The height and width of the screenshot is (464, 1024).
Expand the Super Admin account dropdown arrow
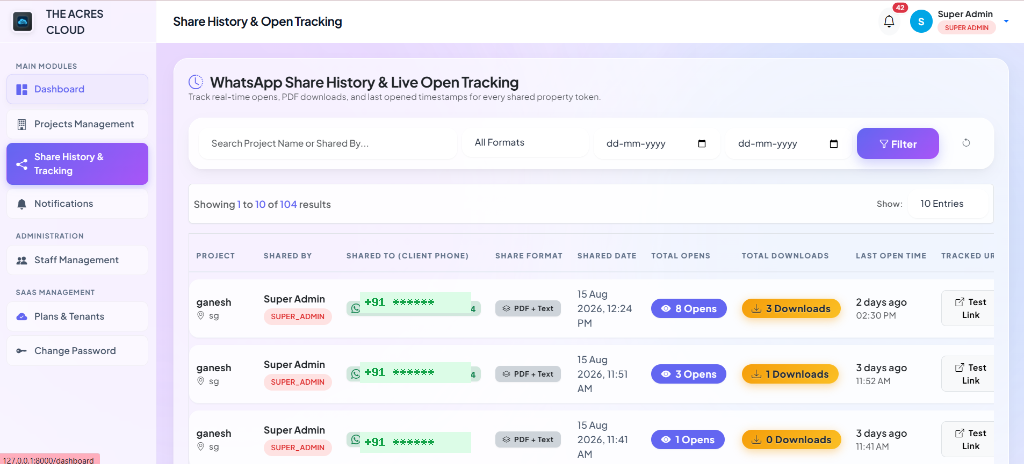[1006, 20]
